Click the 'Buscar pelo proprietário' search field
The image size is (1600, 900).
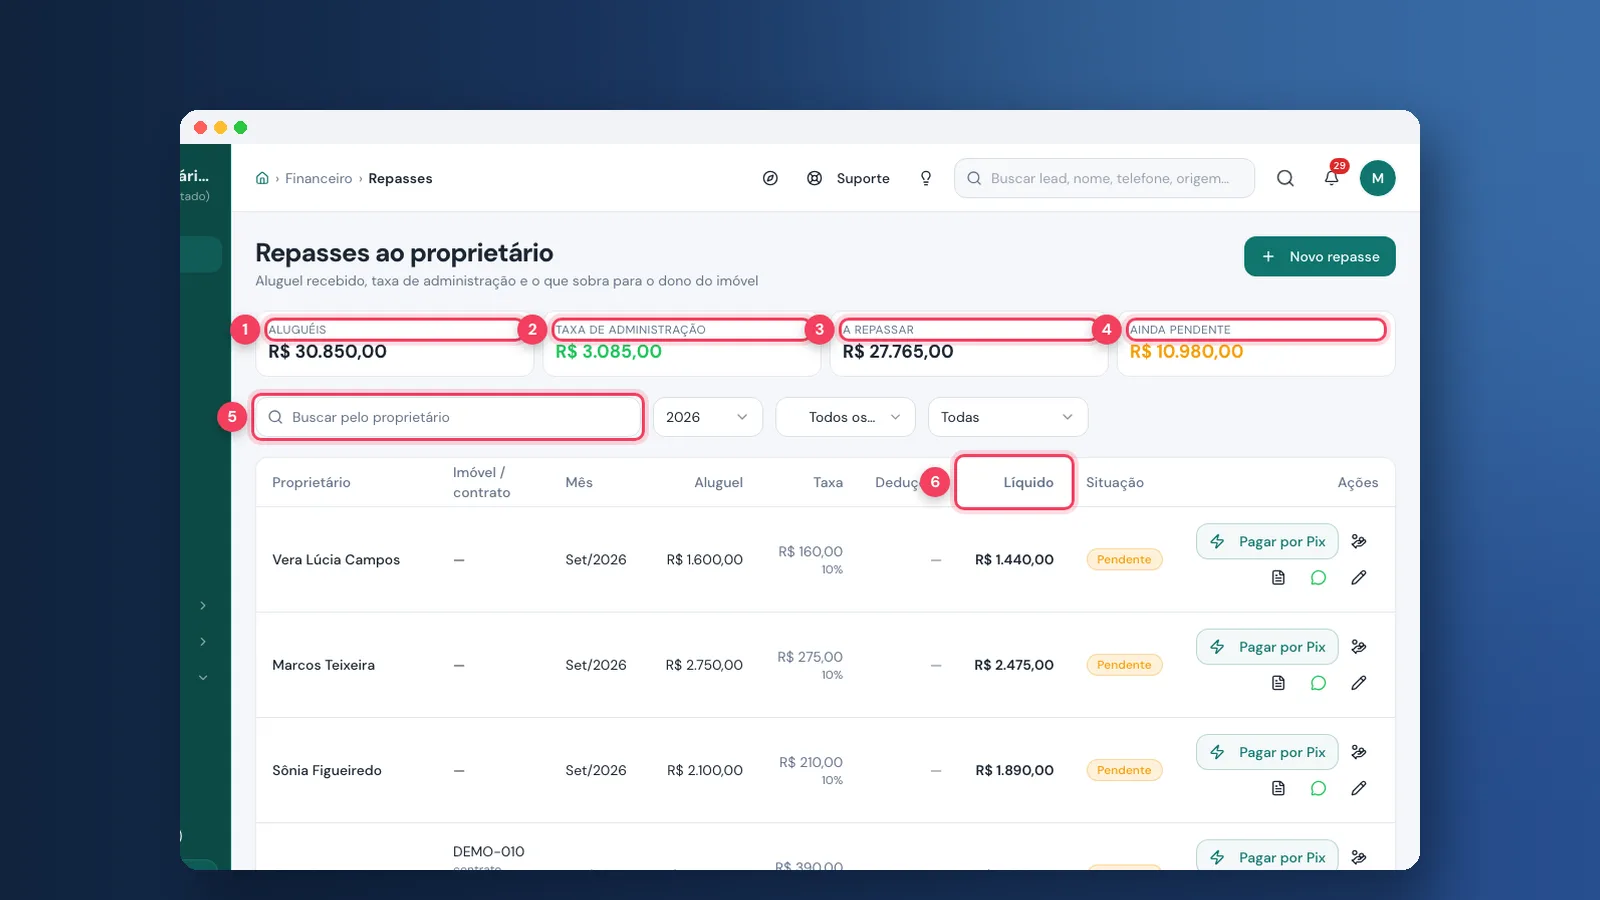pyautogui.click(x=447, y=417)
